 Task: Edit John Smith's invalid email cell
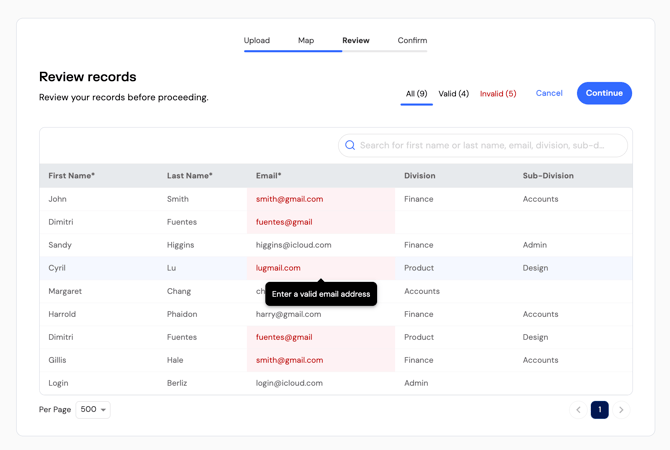(321, 199)
